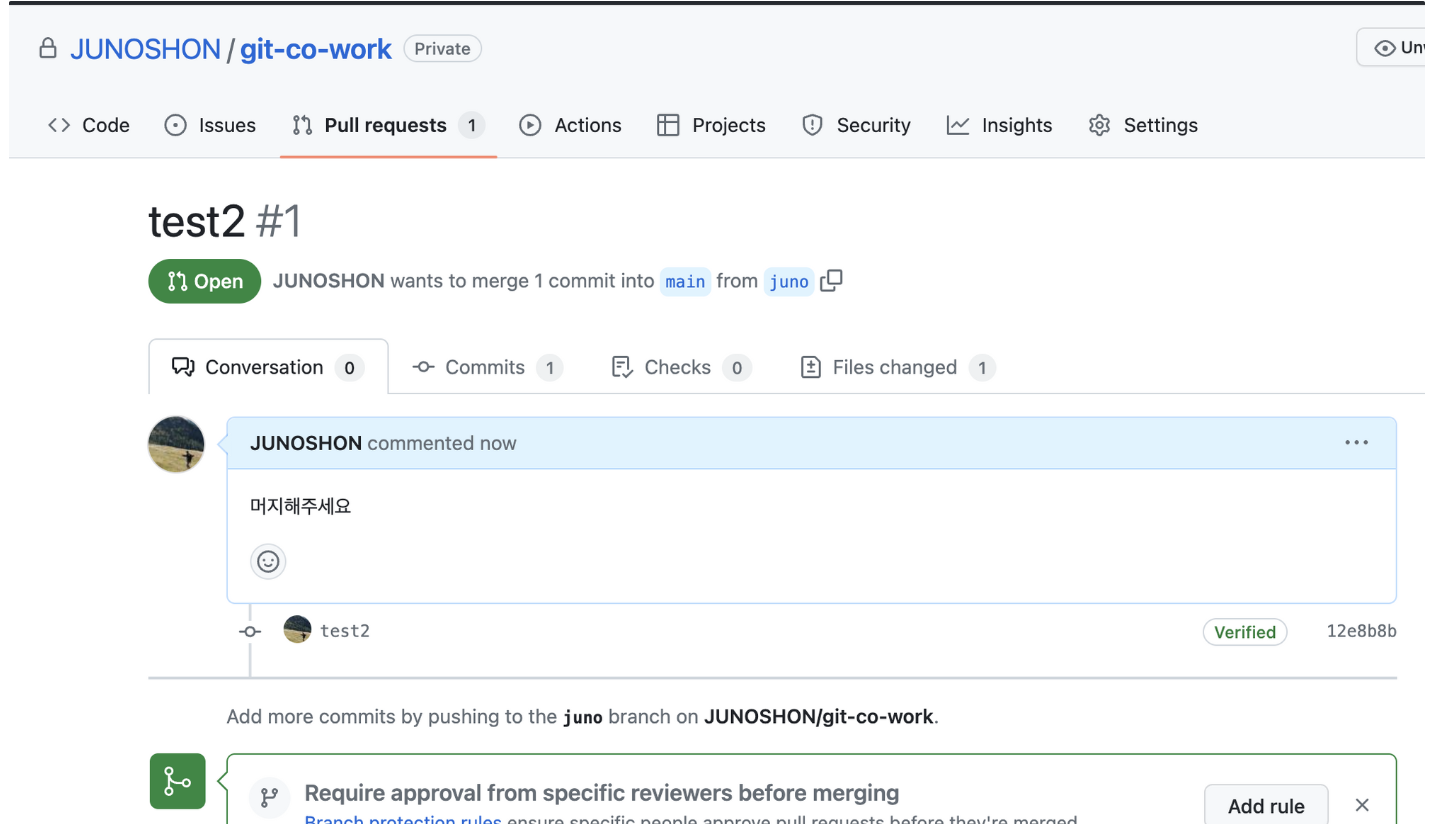Switch to the Conversation tab
Viewport: 1430px width, 824px height.
coord(268,367)
